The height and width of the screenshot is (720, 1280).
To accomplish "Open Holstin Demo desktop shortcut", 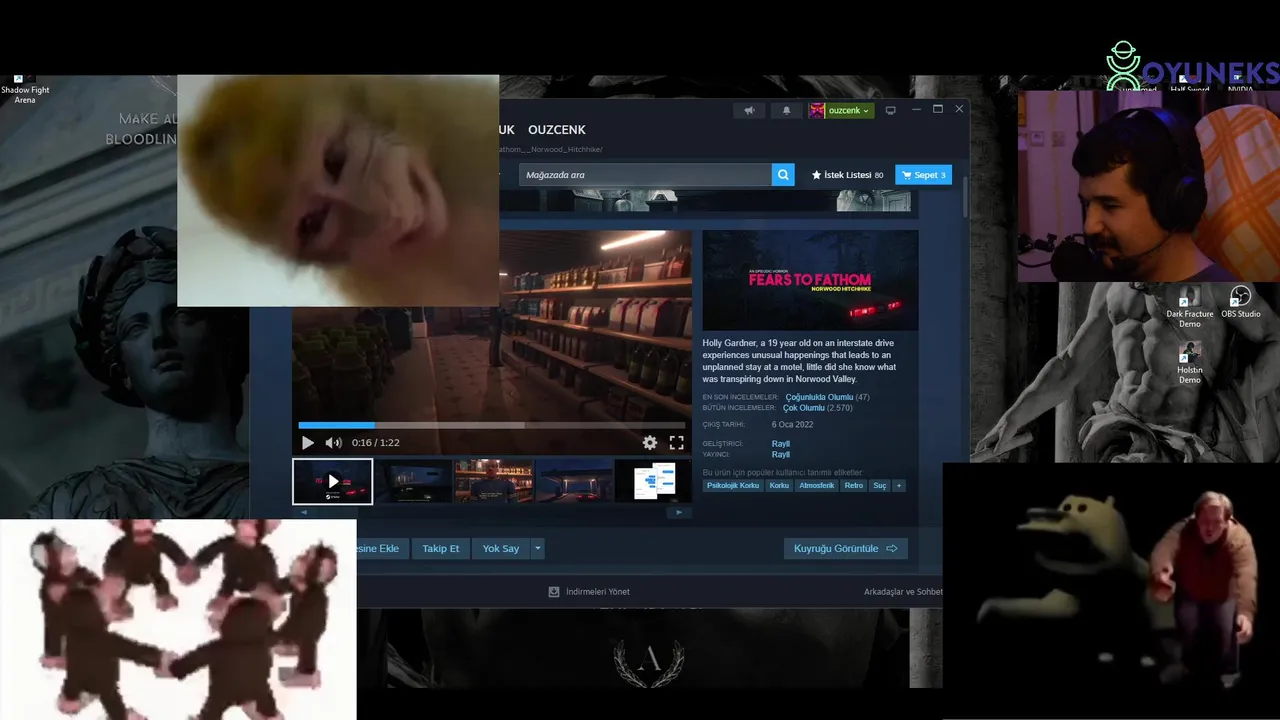I will pyautogui.click(x=1190, y=364).
